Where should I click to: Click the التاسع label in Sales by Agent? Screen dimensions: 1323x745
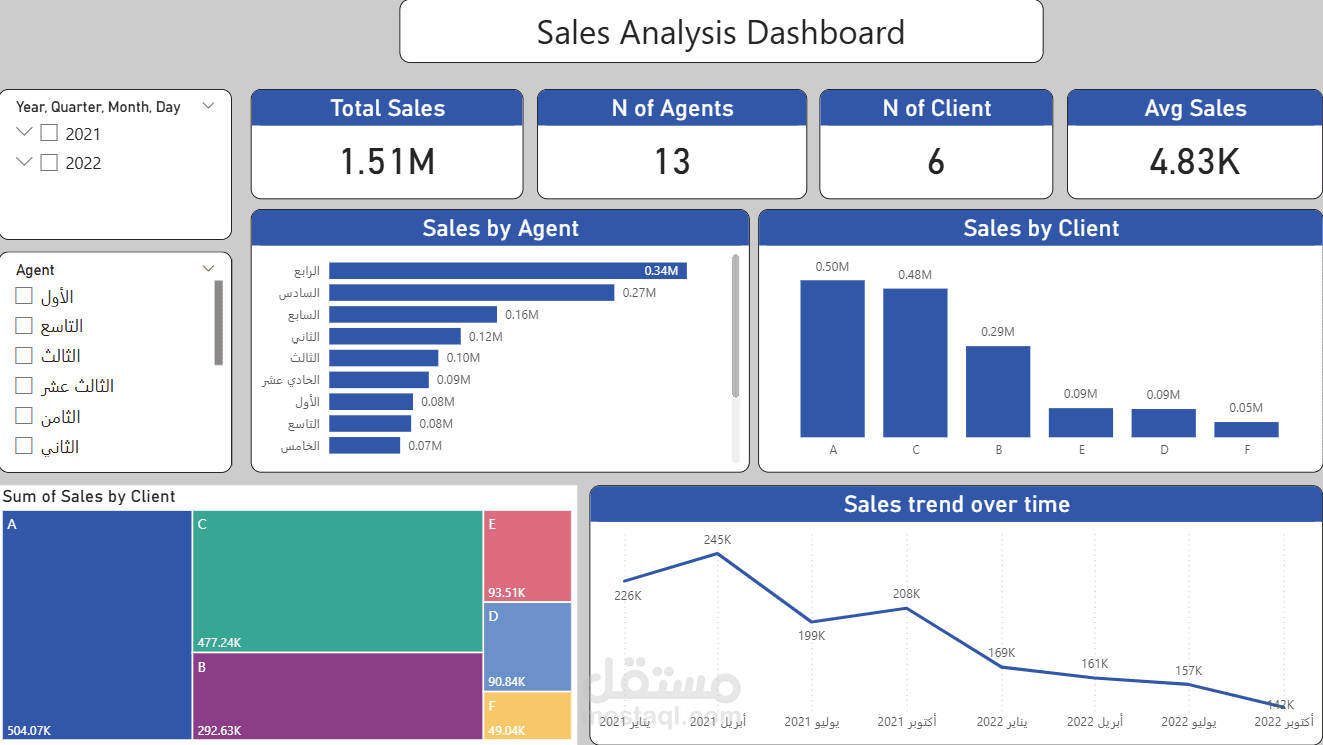click(x=304, y=424)
